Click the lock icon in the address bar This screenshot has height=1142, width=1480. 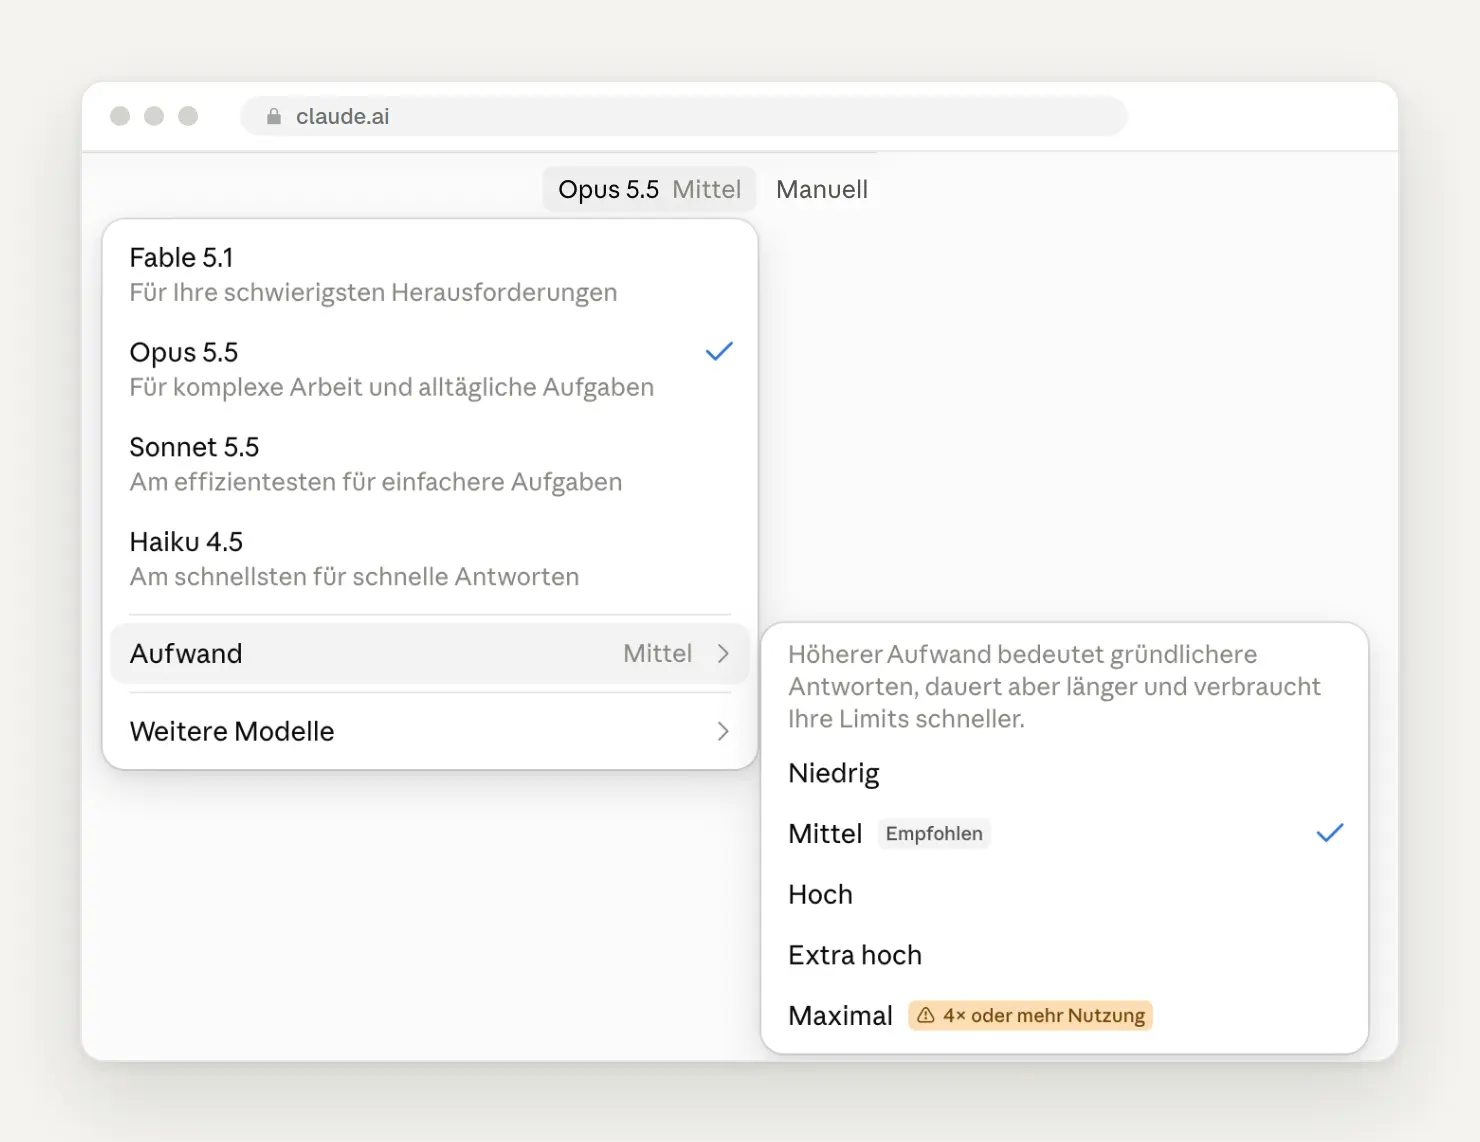coord(274,117)
